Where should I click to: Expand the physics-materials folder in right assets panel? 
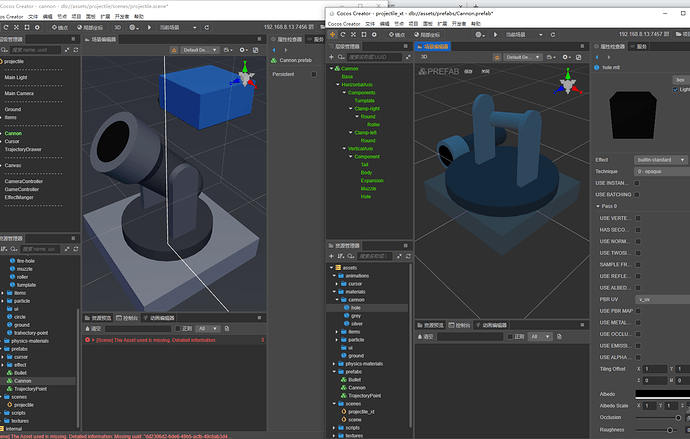pos(334,364)
